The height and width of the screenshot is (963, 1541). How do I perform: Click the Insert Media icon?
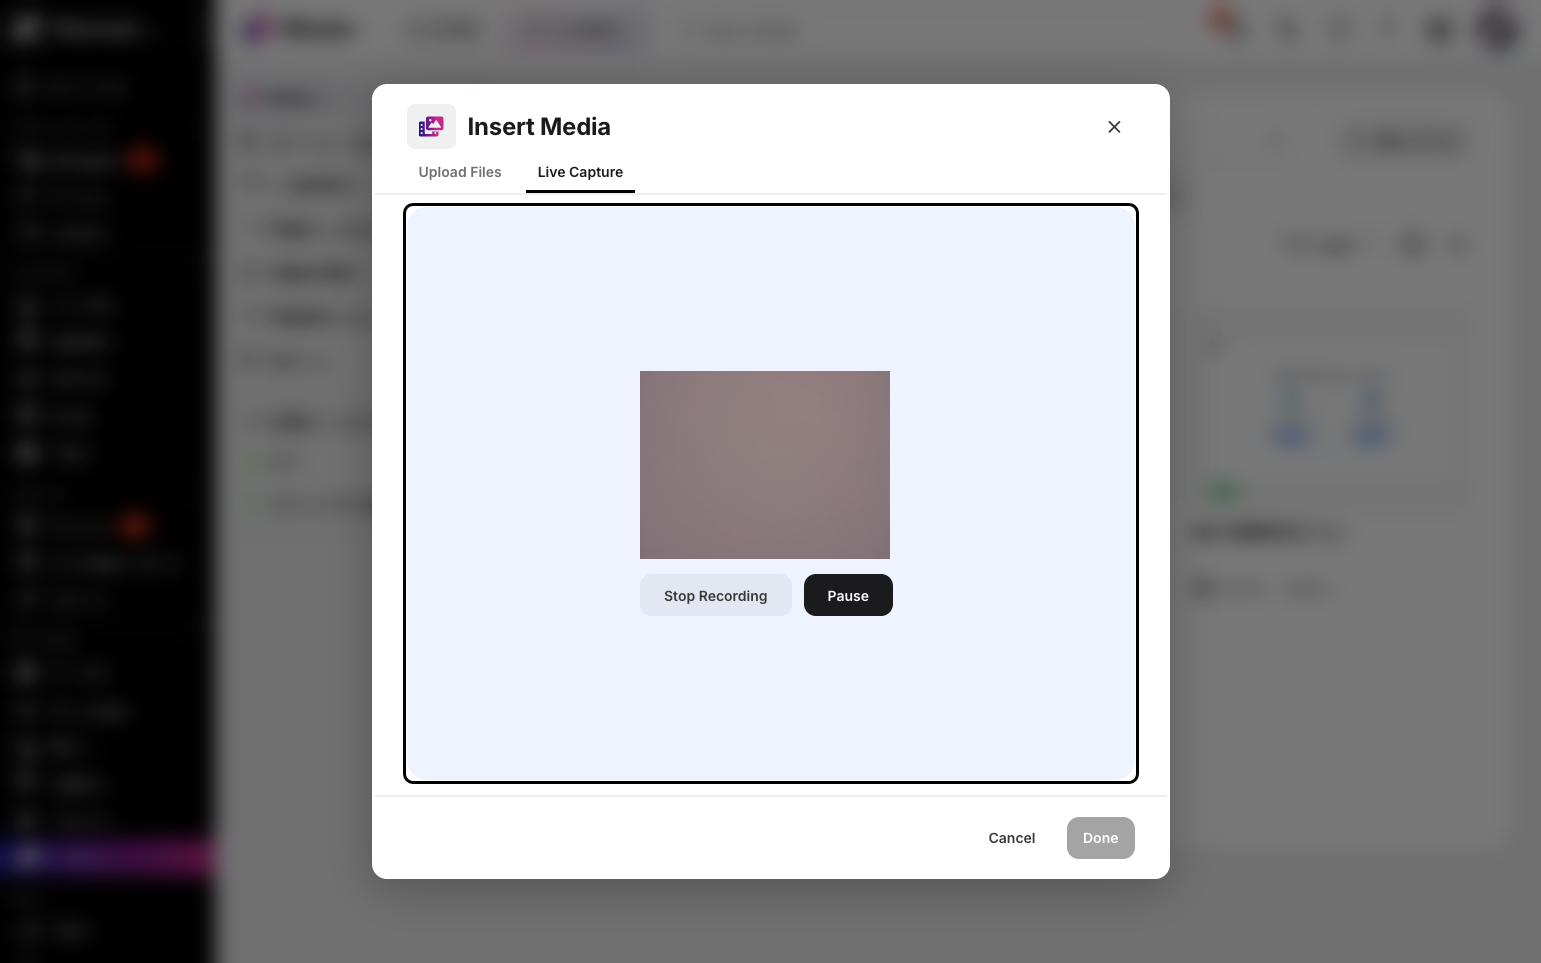pos(431,127)
